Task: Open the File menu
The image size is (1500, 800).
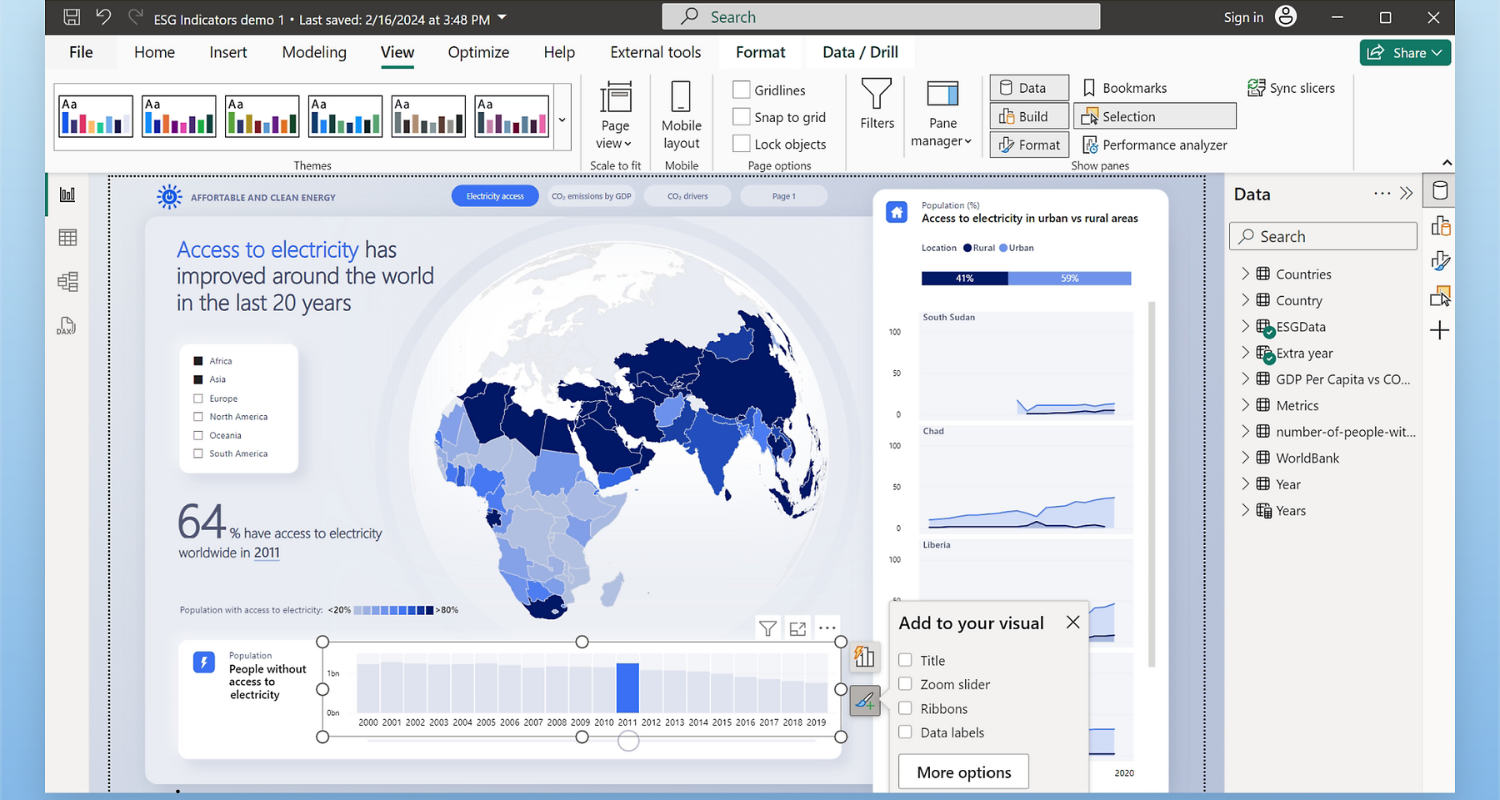Action: click(x=81, y=52)
